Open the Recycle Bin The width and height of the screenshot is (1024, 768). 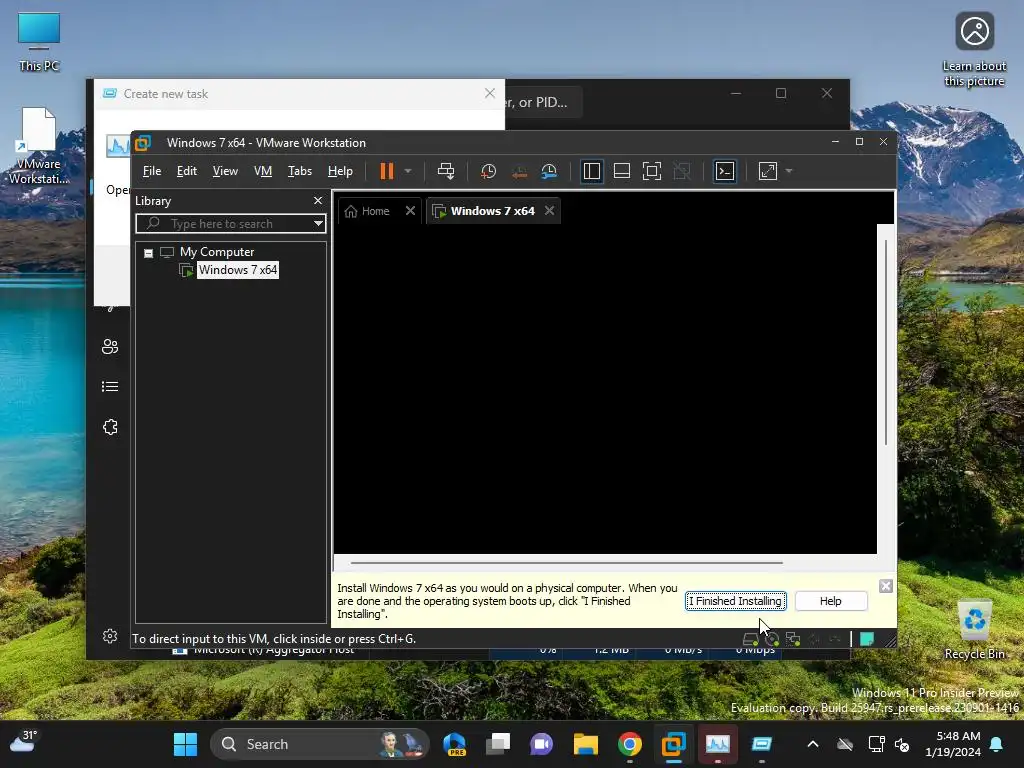click(974, 630)
